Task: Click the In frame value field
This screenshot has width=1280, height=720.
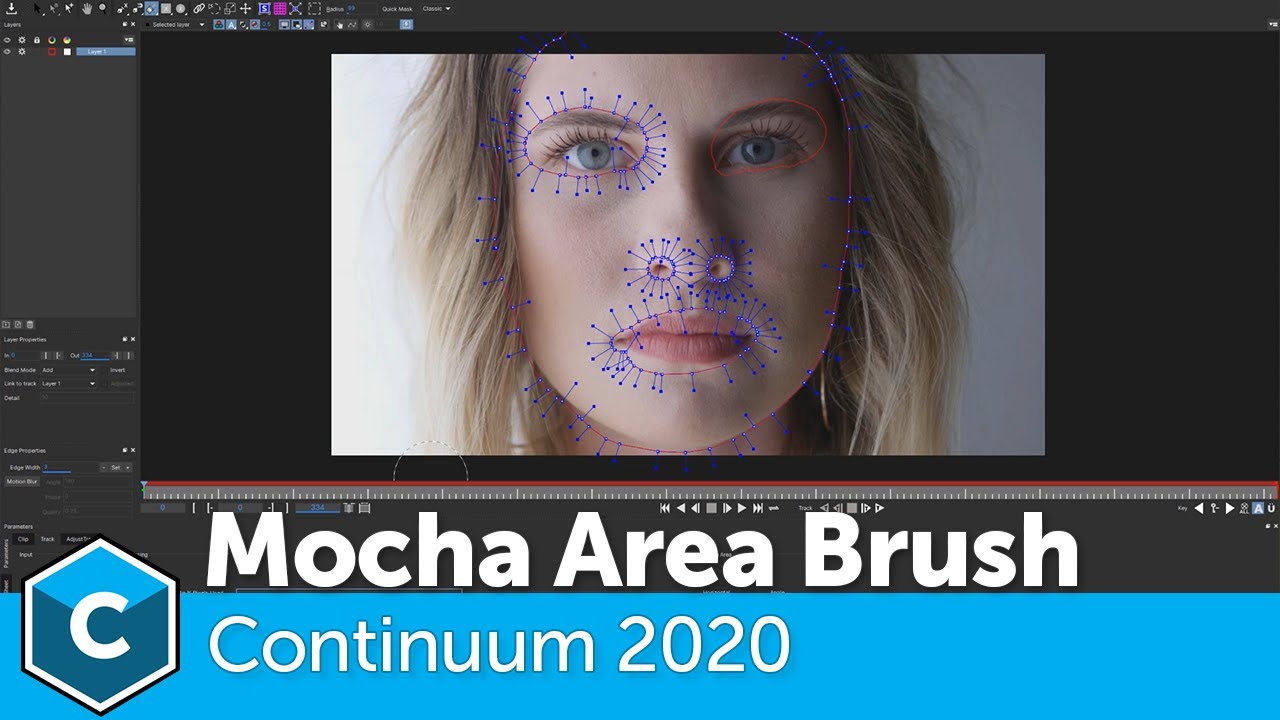Action: click(24, 355)
